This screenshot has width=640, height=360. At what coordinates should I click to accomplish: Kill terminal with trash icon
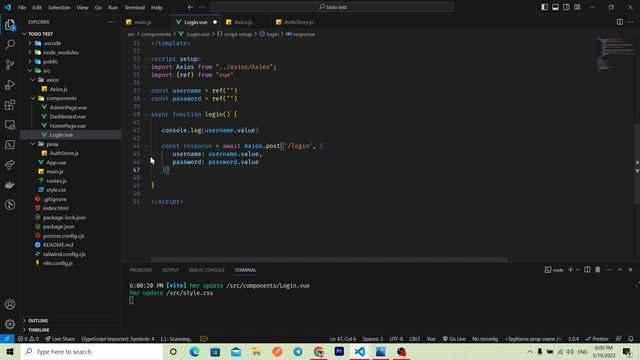(598, 270)
